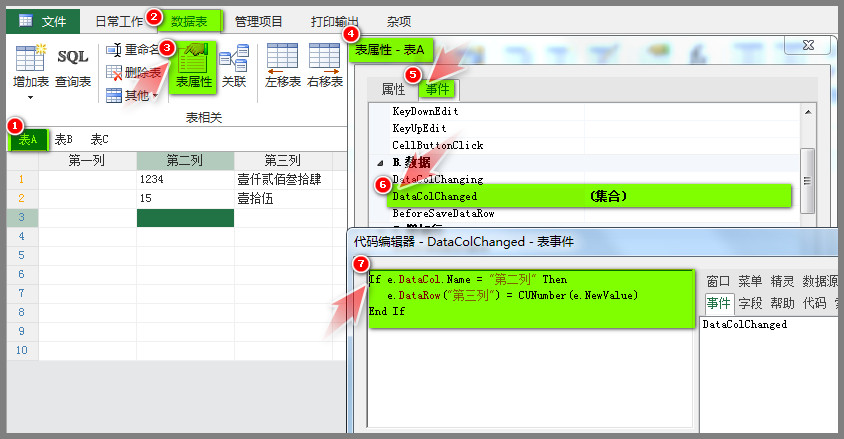
Task: Click the 删除表 delete table icon
Action: (115, 72)
